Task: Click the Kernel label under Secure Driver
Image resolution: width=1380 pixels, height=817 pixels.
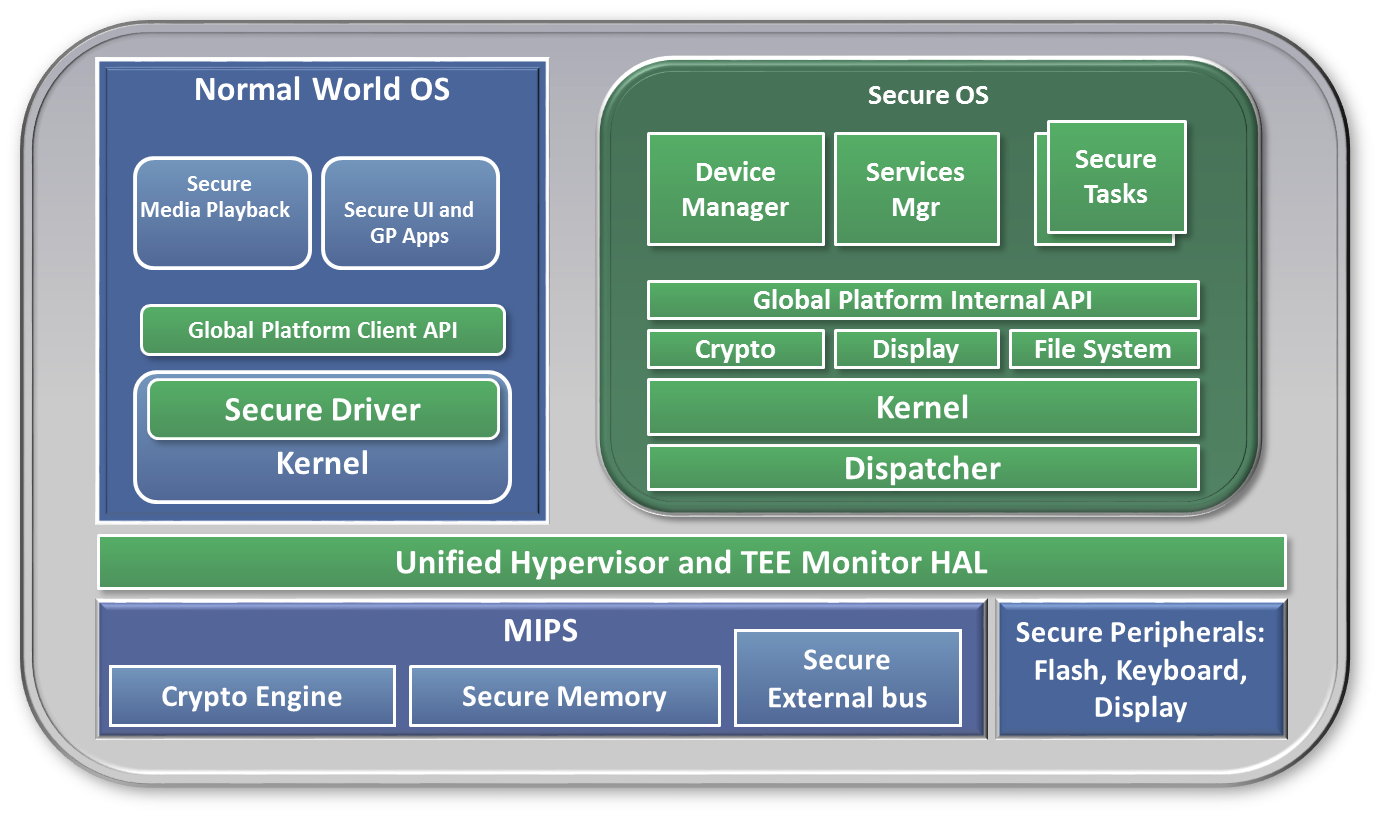Action: click(322, 463)
